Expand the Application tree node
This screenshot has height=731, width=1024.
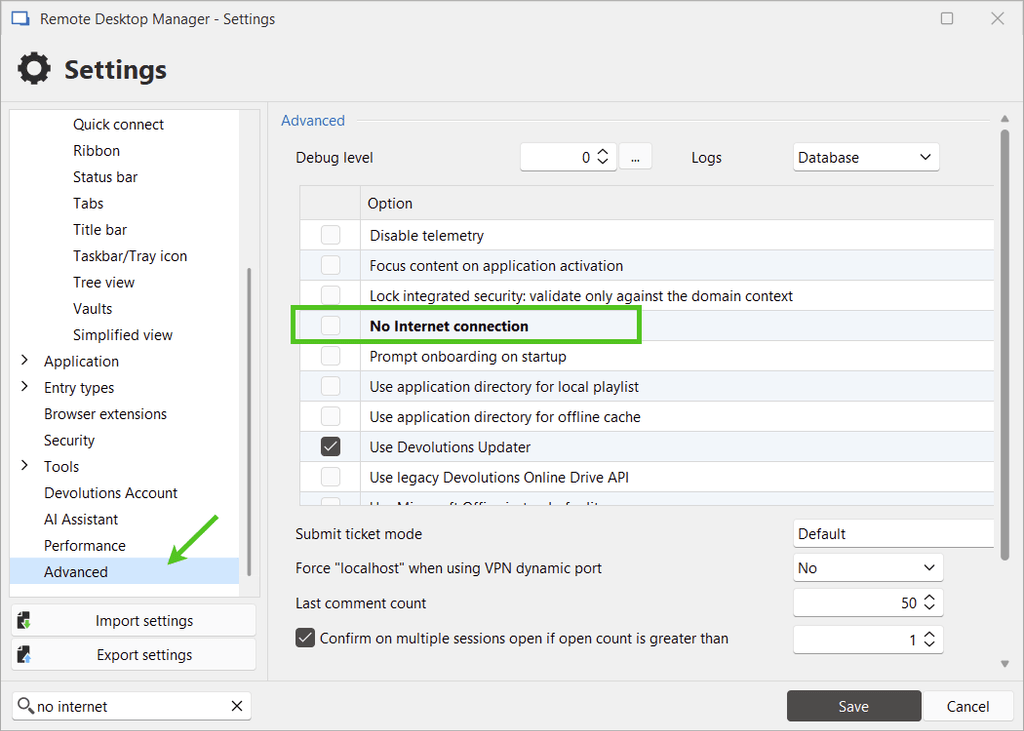(x=25, y=361)
